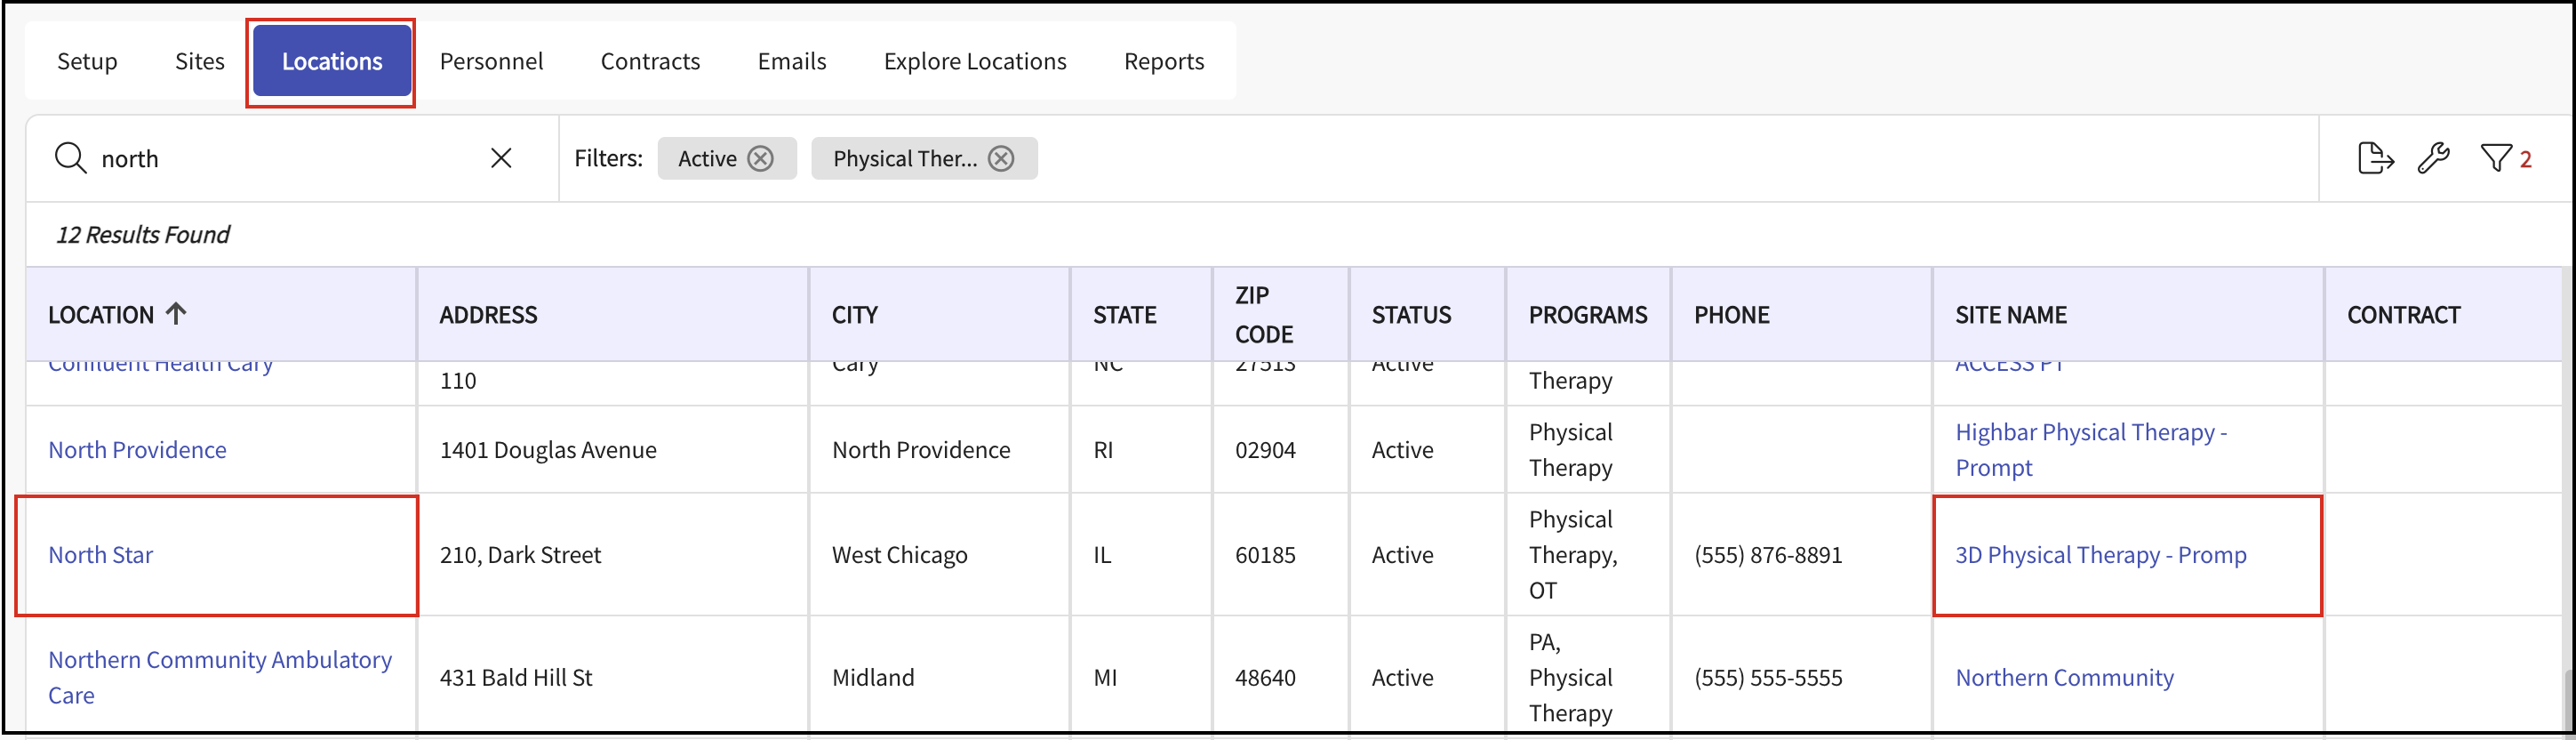Clear the 'north' search text
The height and width of the screenshot is (740, 2576).
pyautogui.click(x=501, y=158)
